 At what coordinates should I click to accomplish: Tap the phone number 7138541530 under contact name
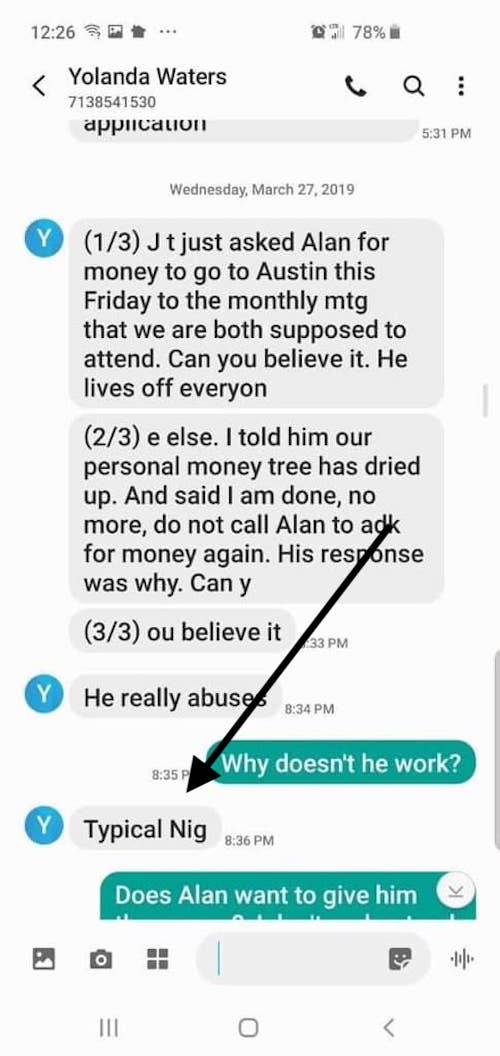pyautogui.click(x=112, y=102)
